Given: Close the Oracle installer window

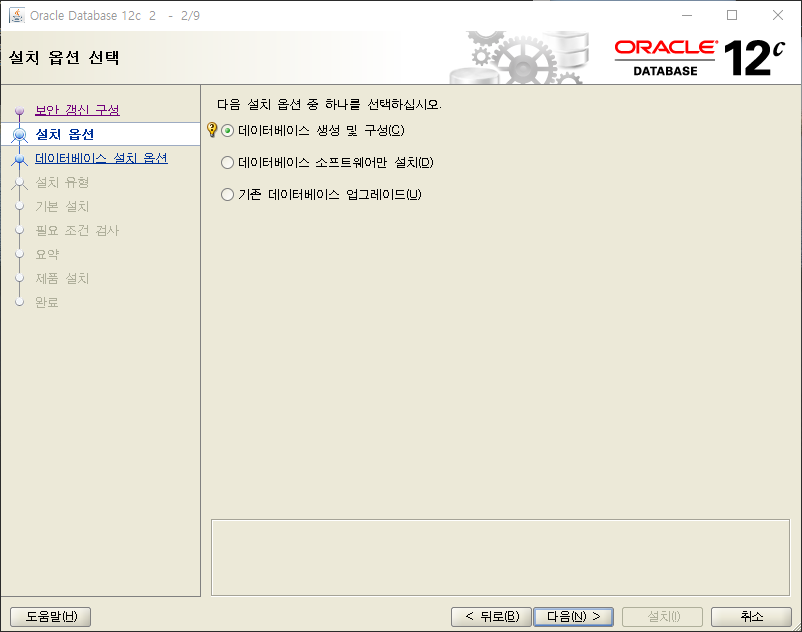Looking at the screenshot, I should tap(777, 15).
